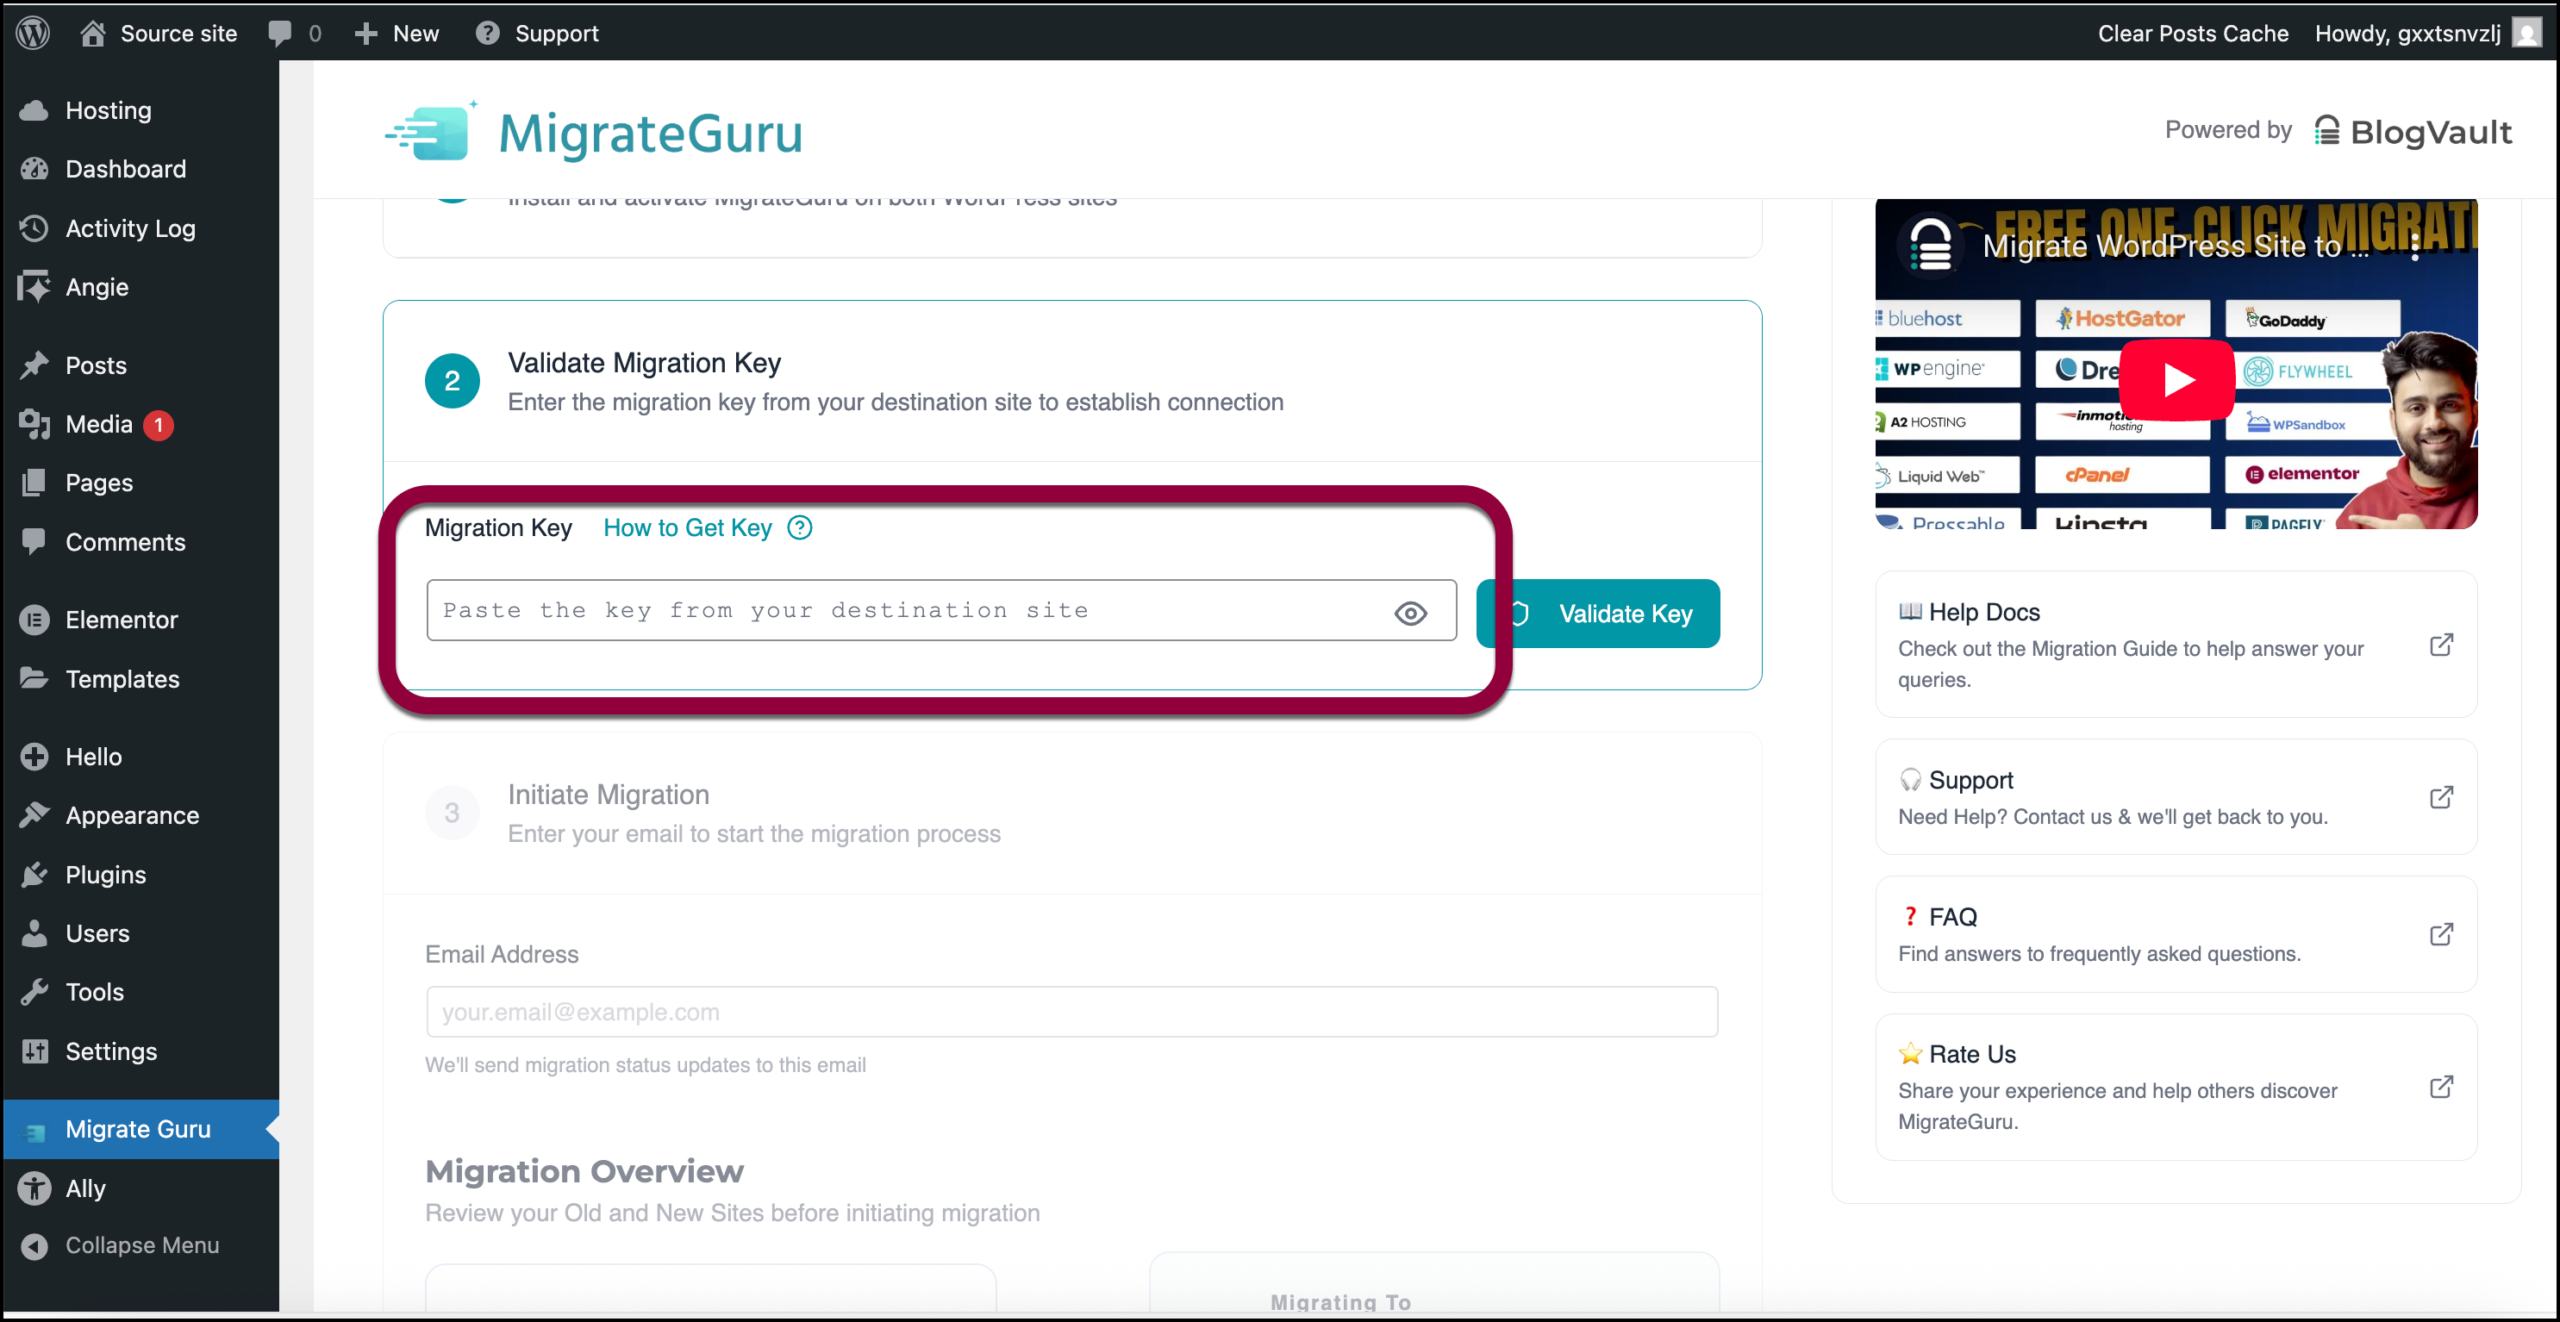Open Media menu with notification badge
Screen dimensions: 2560x1322
98,424
